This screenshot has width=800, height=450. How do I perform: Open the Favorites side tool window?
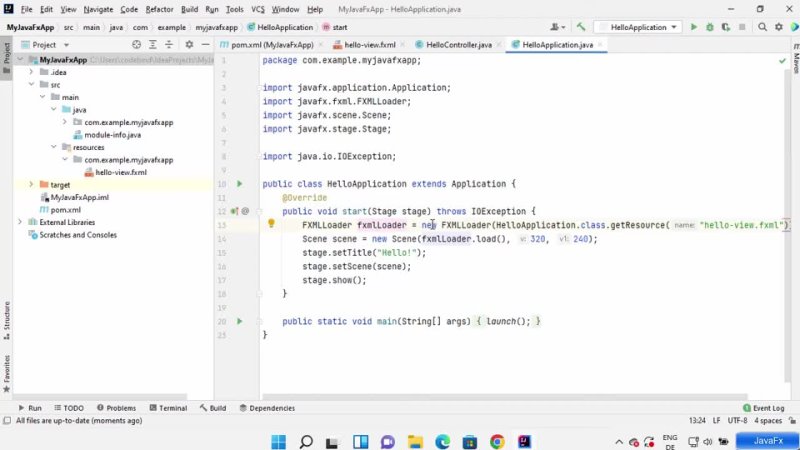click(x=7, y=374)
